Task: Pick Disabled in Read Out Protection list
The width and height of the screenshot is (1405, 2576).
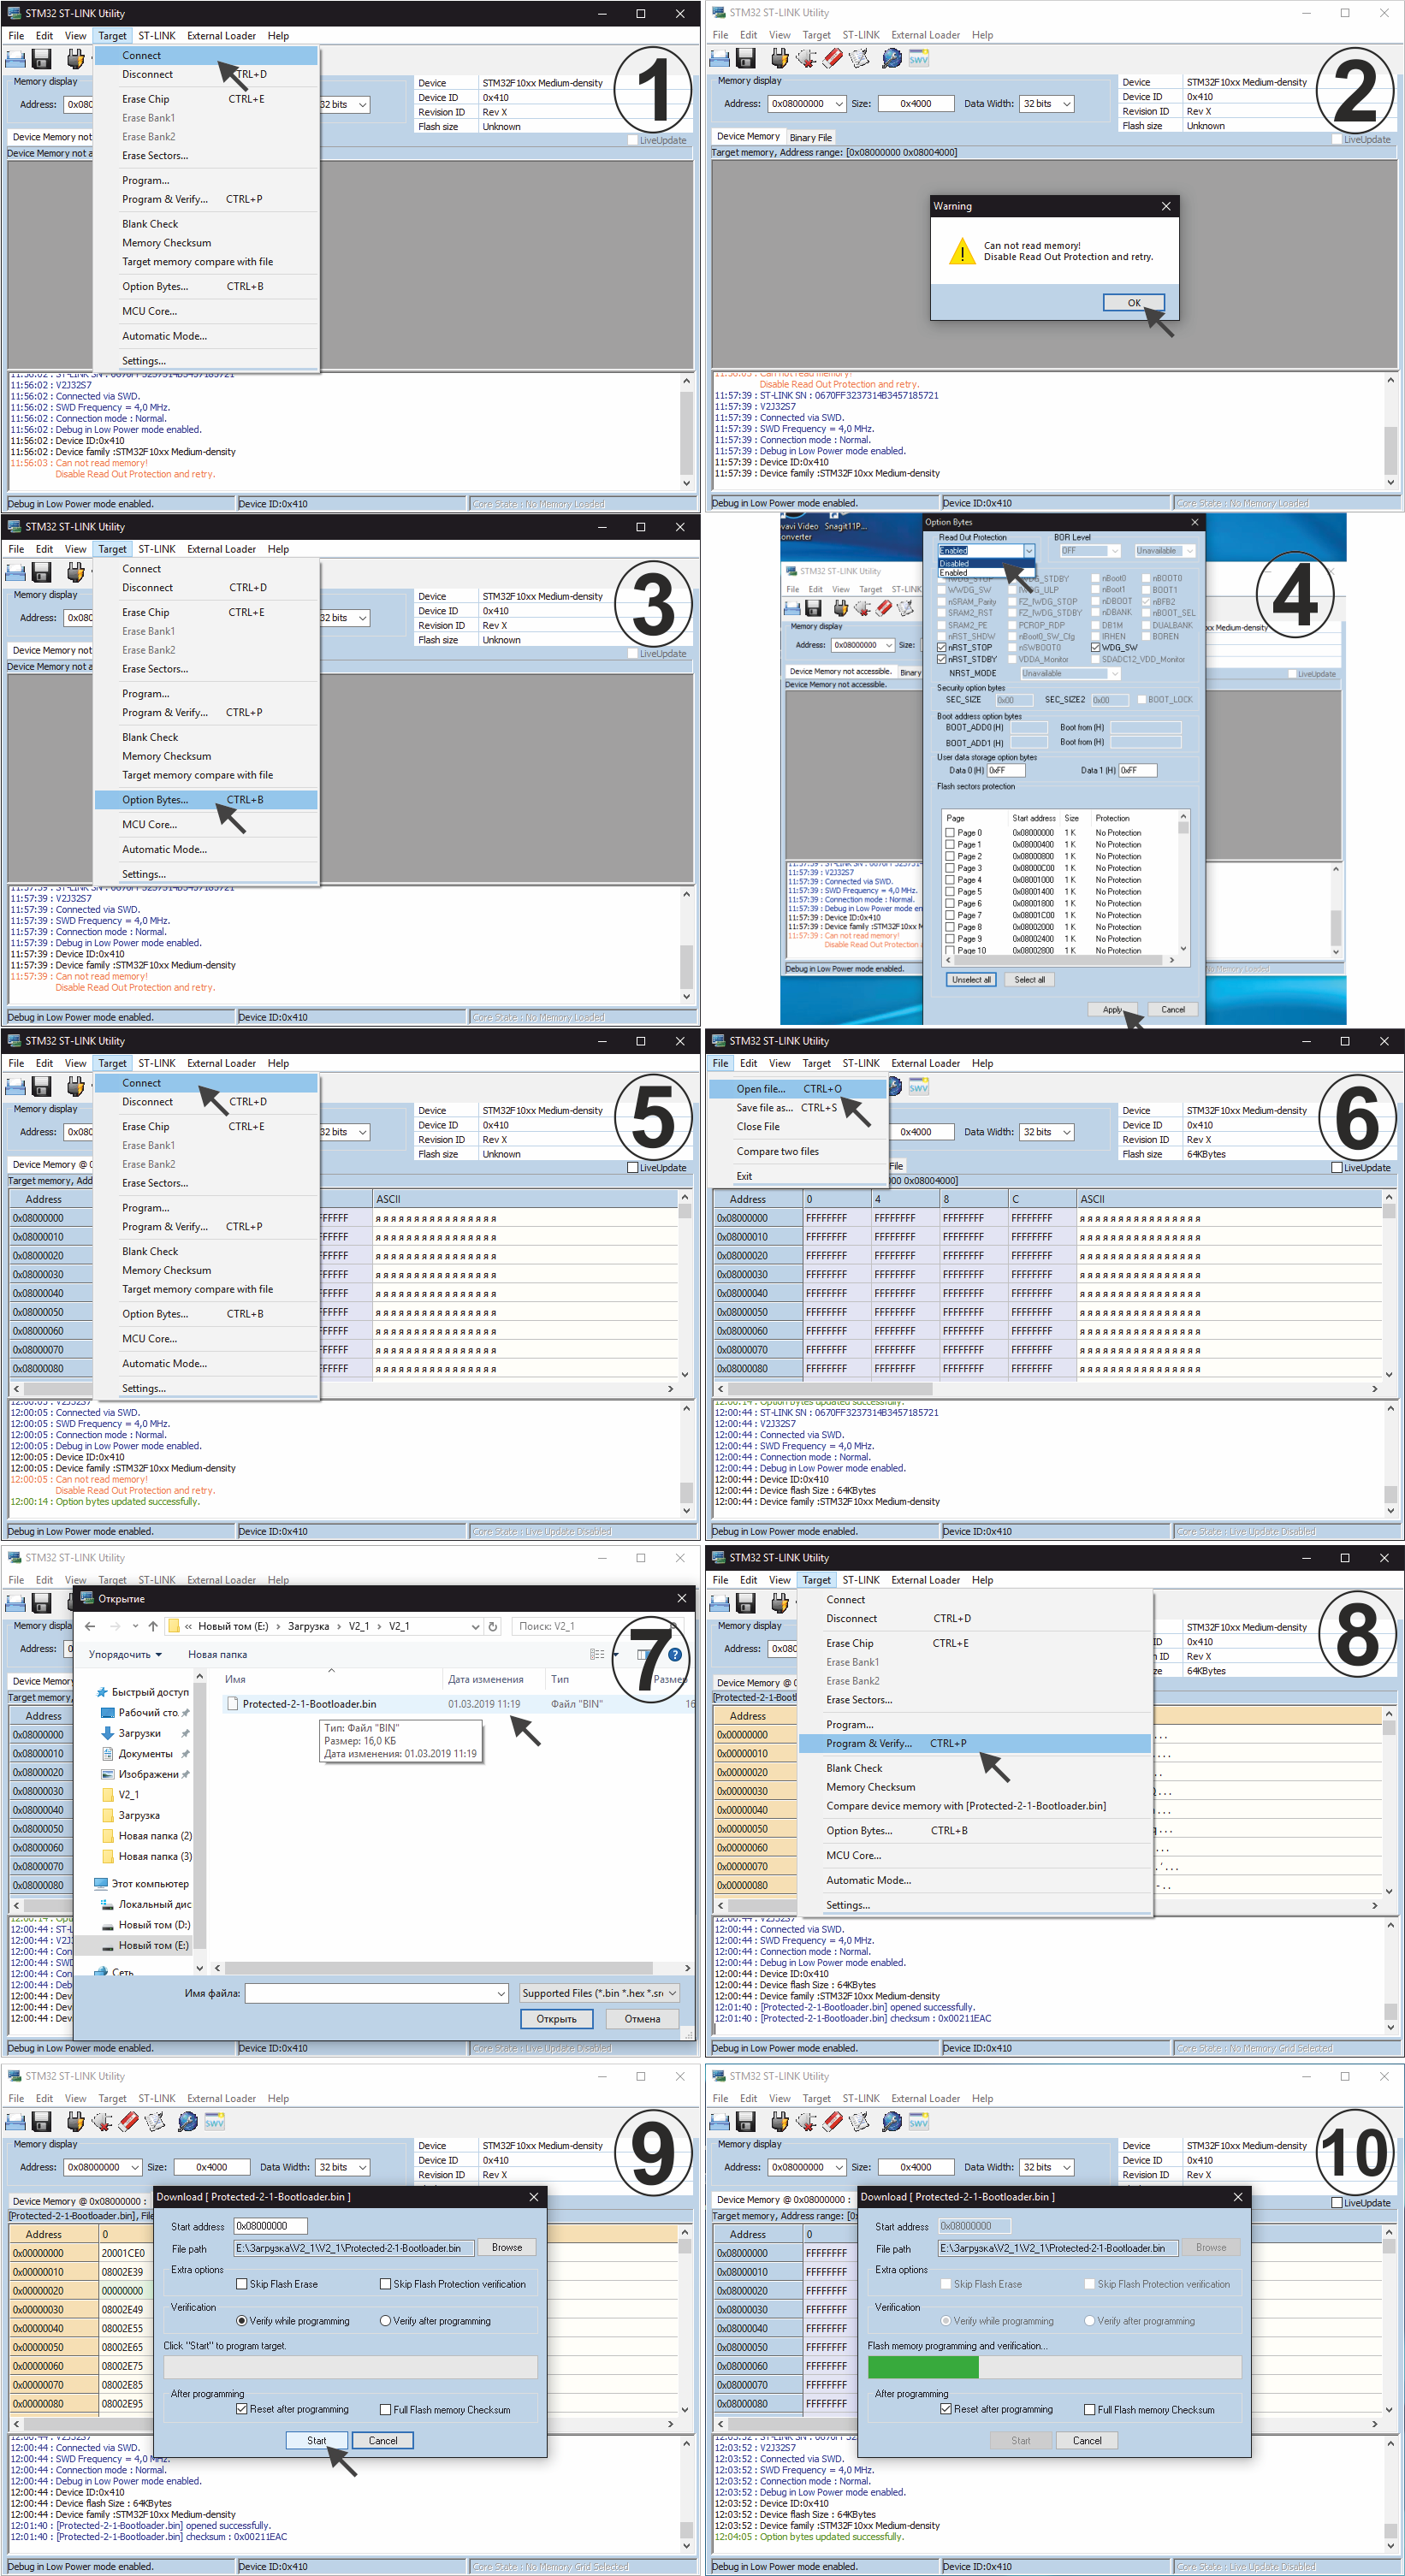Action: 985,563
